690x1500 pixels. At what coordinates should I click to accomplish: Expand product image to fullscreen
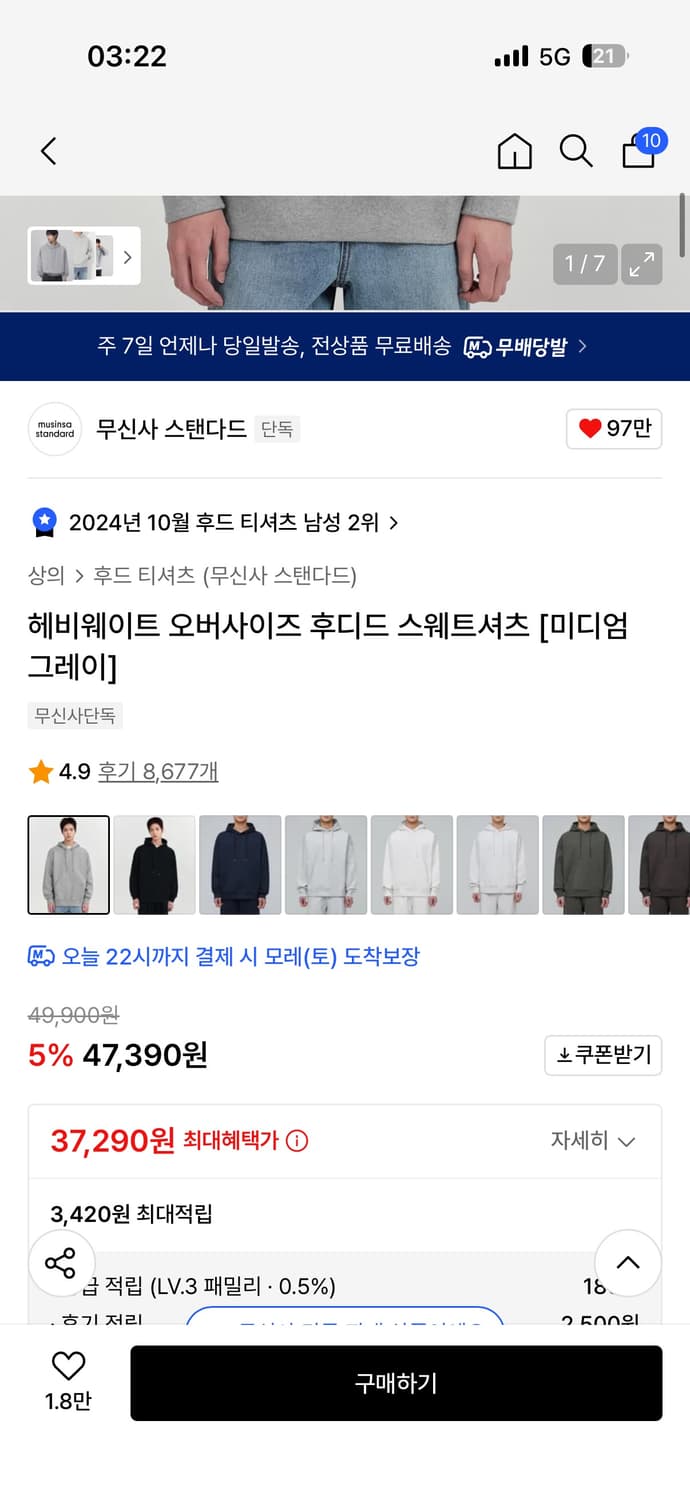pyautogui.click(x=641, y=264)
